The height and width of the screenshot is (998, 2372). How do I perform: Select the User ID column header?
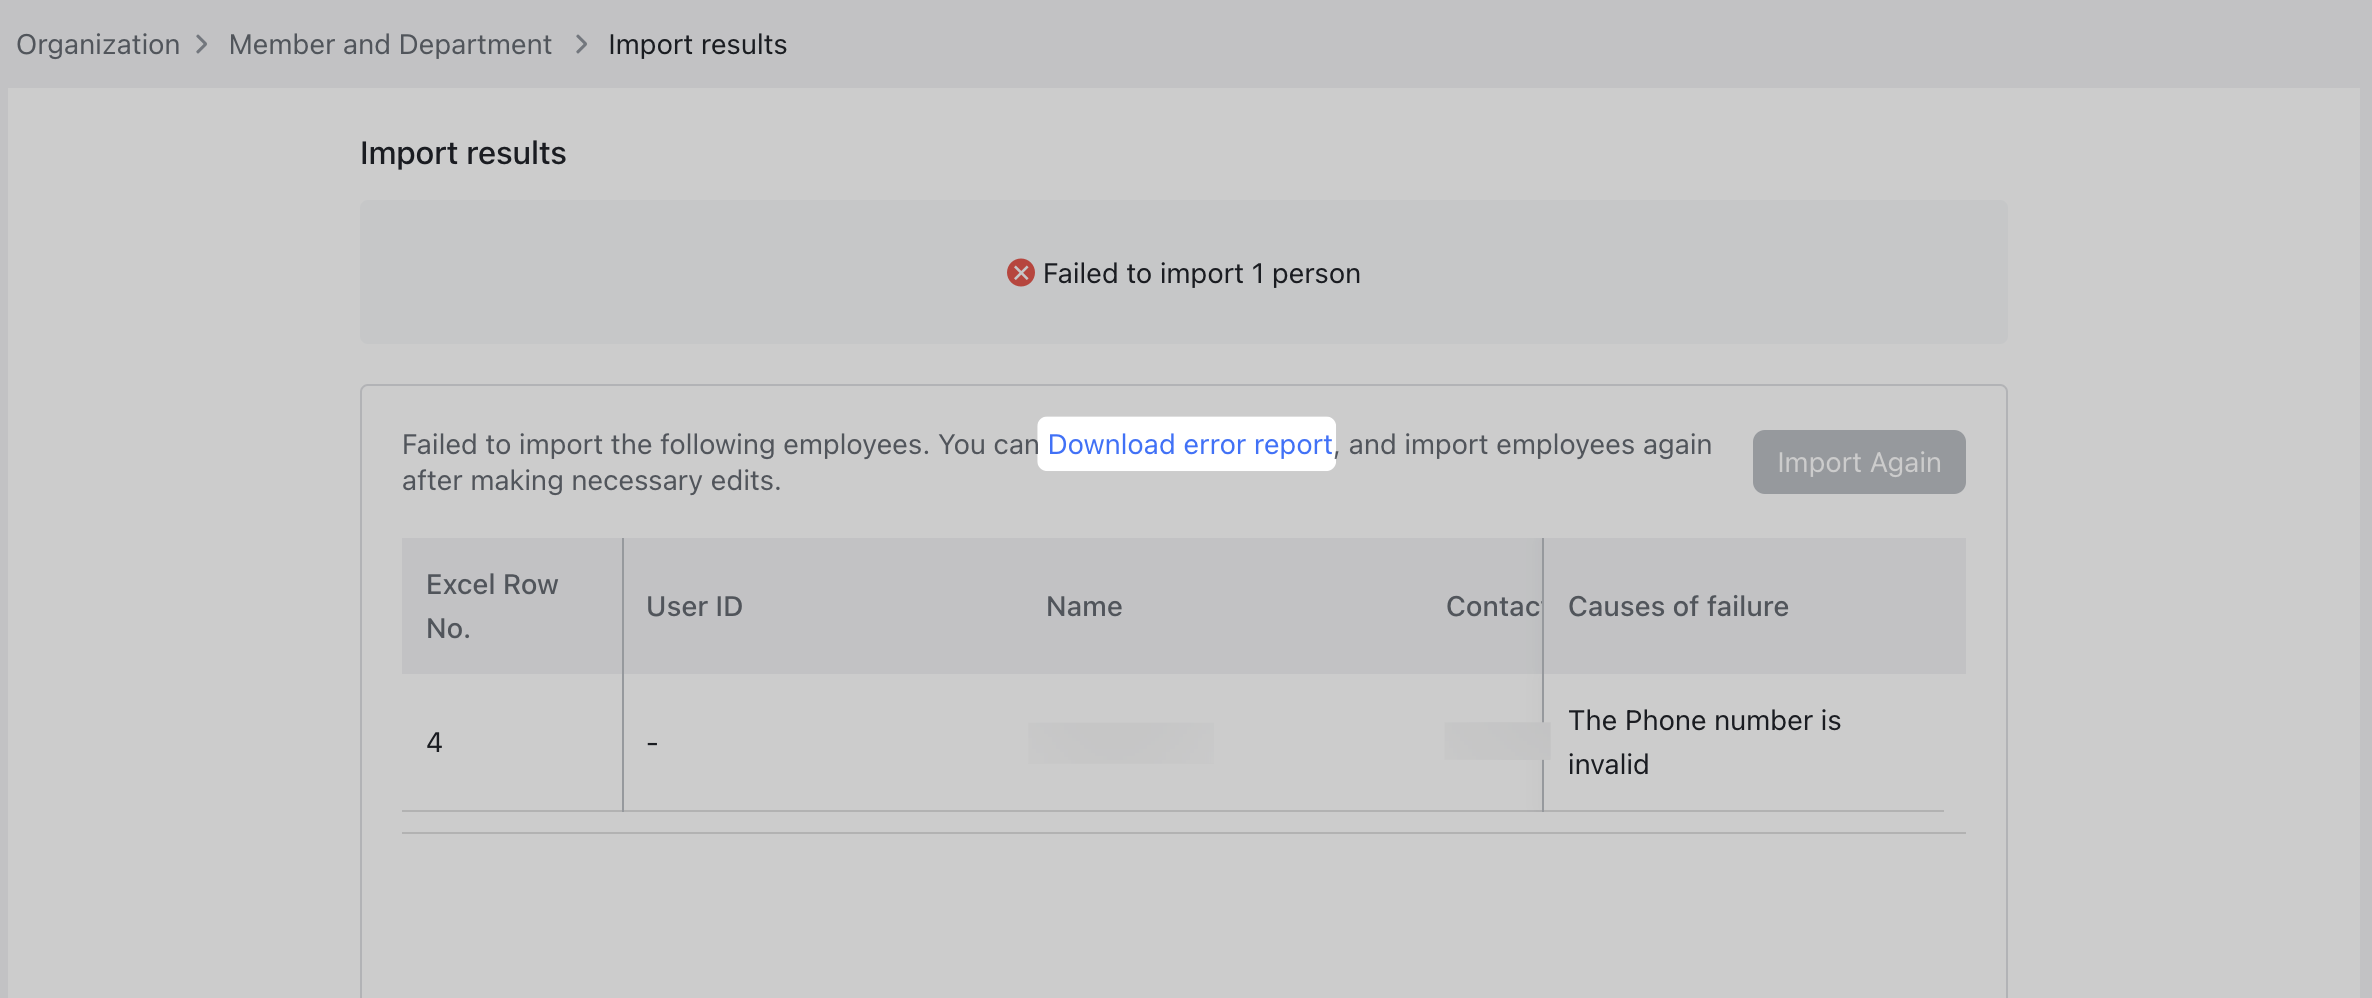[x=694, y=605]
